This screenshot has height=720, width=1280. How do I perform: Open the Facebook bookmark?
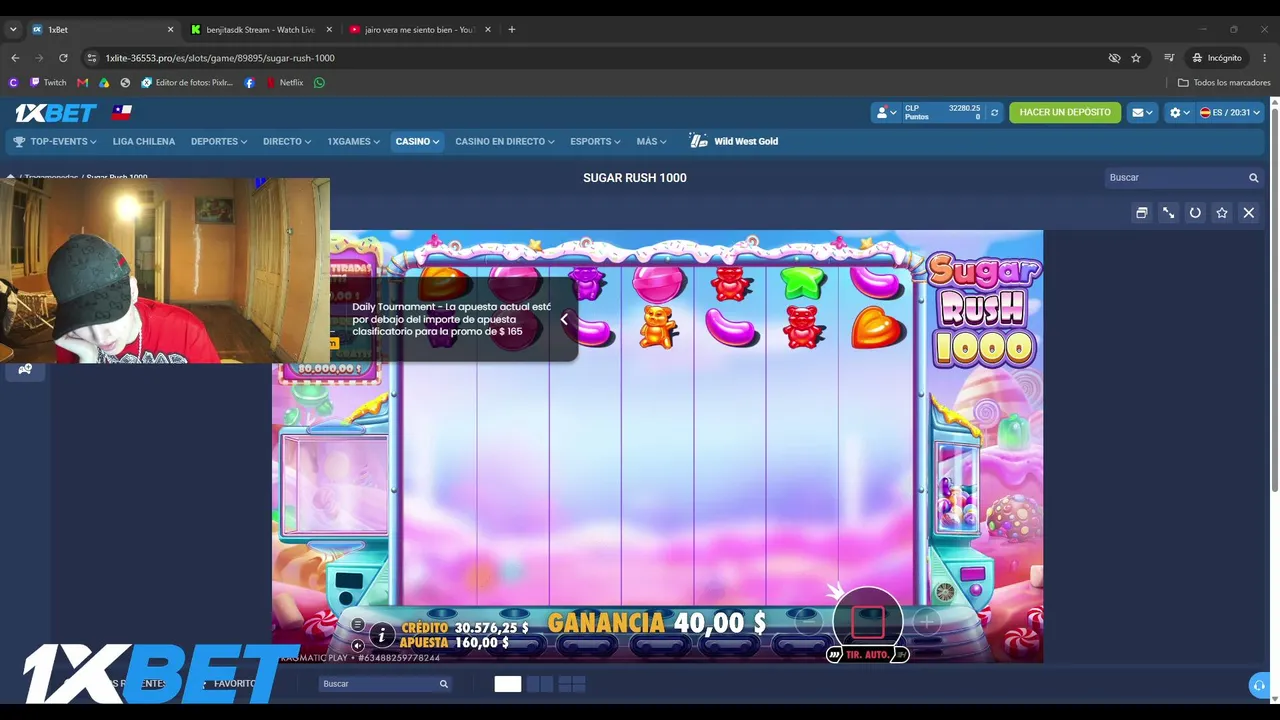pos(249,83)
